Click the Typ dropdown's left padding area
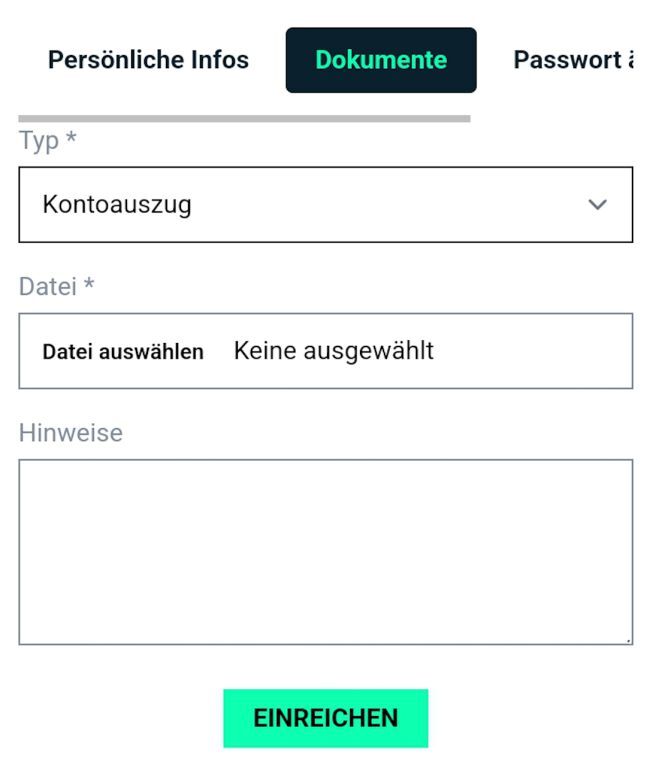This screenshot has height=759, width=650. point(30,205)
